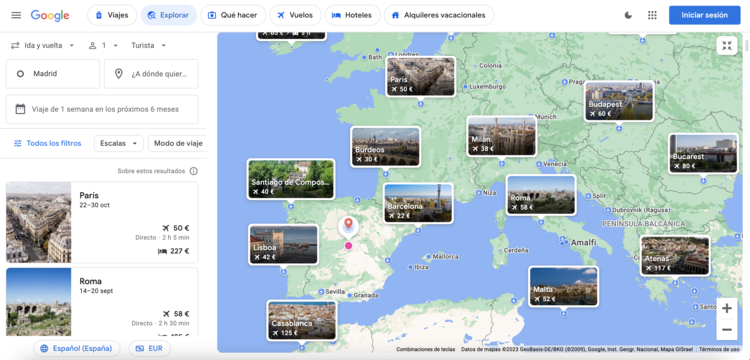The height and width of the screenshot is (360, 750).
Task: Select Atenas map card 117 €
Action: coord(675,256)
